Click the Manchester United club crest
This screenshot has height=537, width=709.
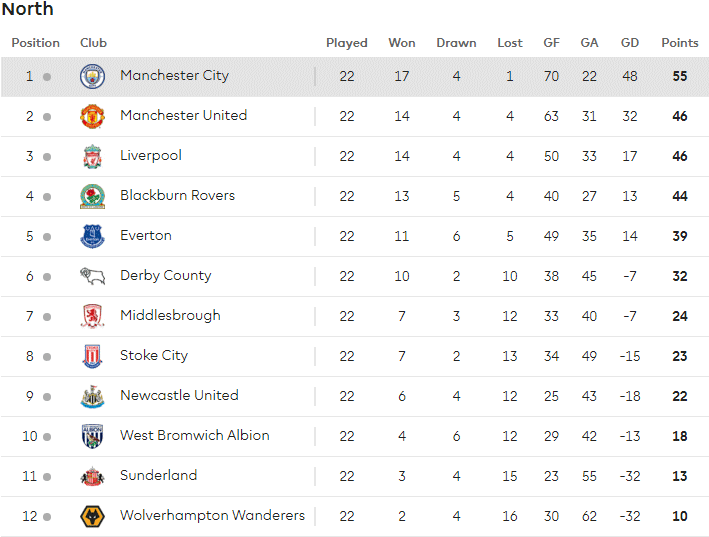pos(92,116)
